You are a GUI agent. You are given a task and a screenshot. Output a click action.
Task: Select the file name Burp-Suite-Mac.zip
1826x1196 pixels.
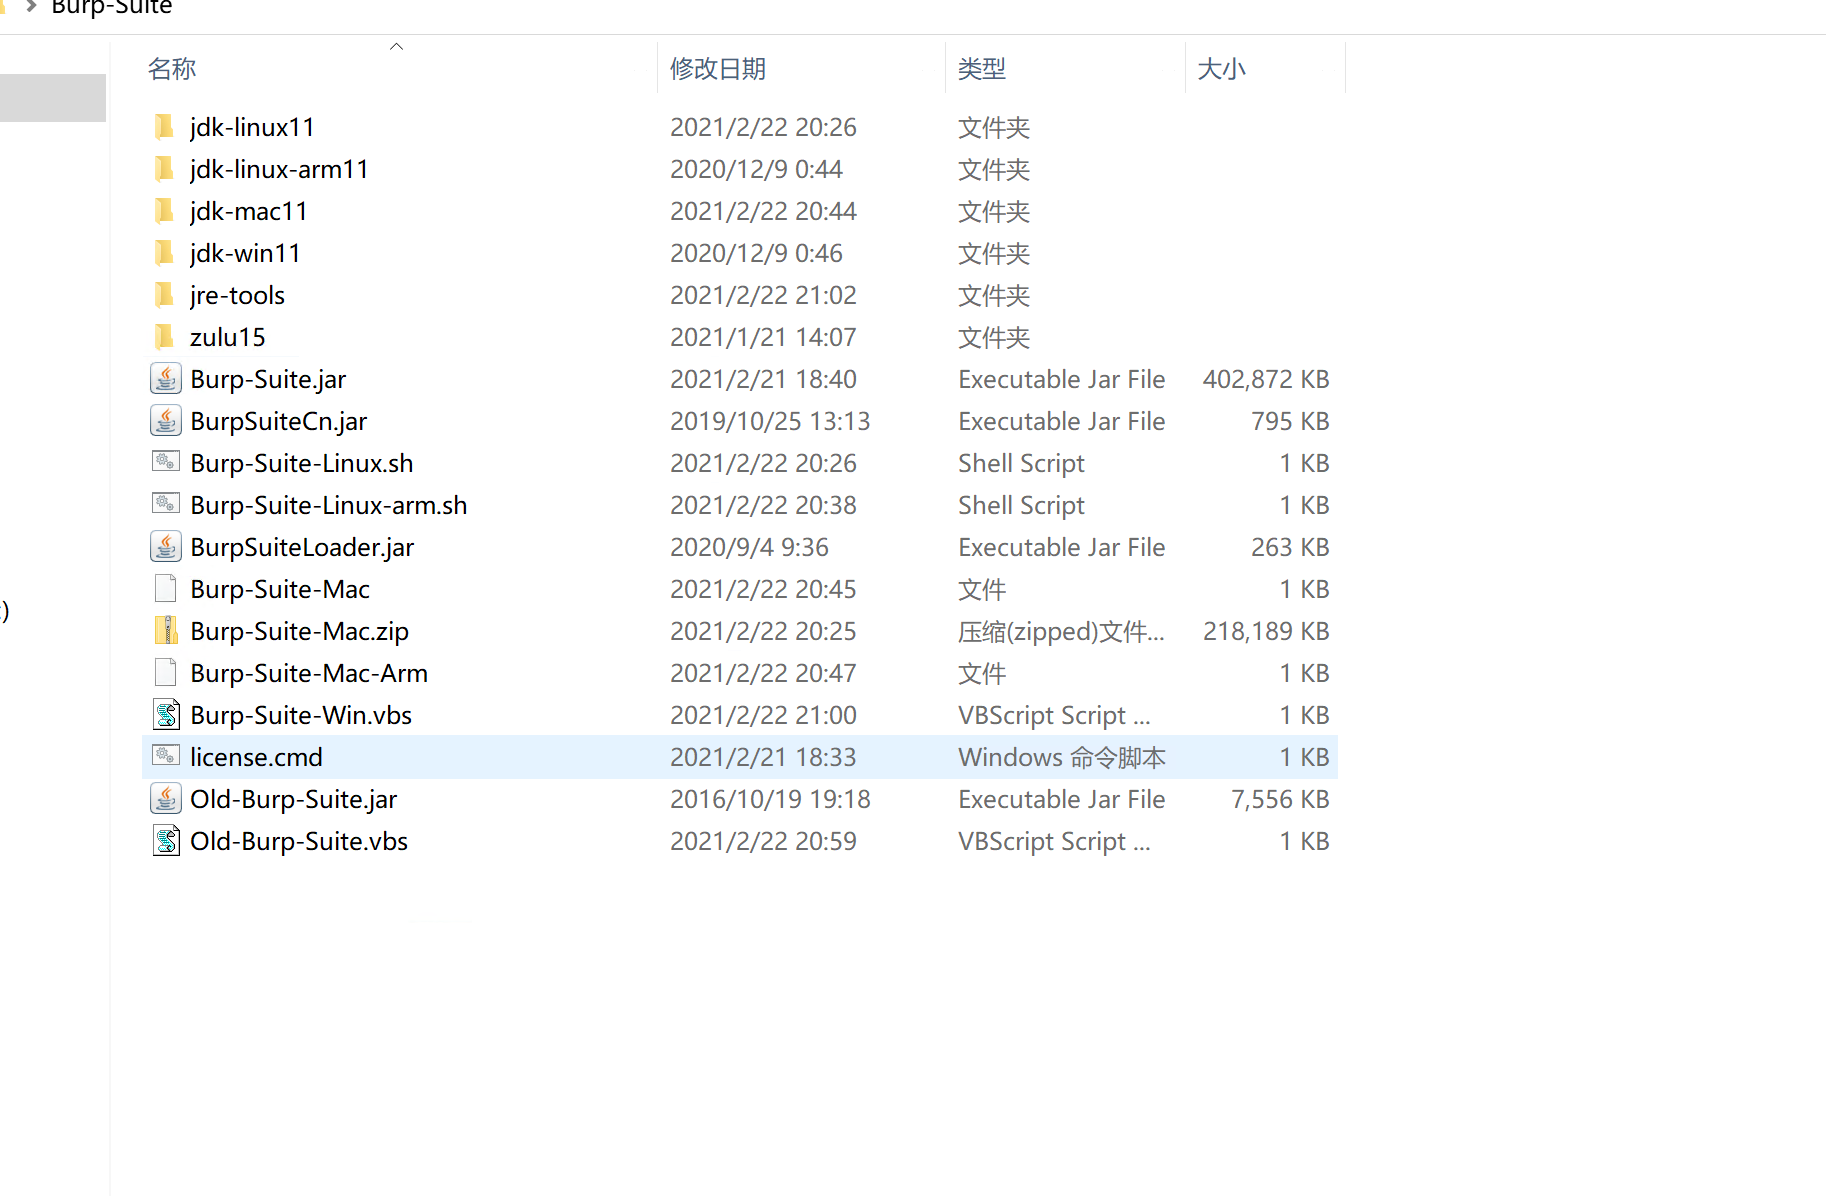pyautogui.click(x=300, y=631)
